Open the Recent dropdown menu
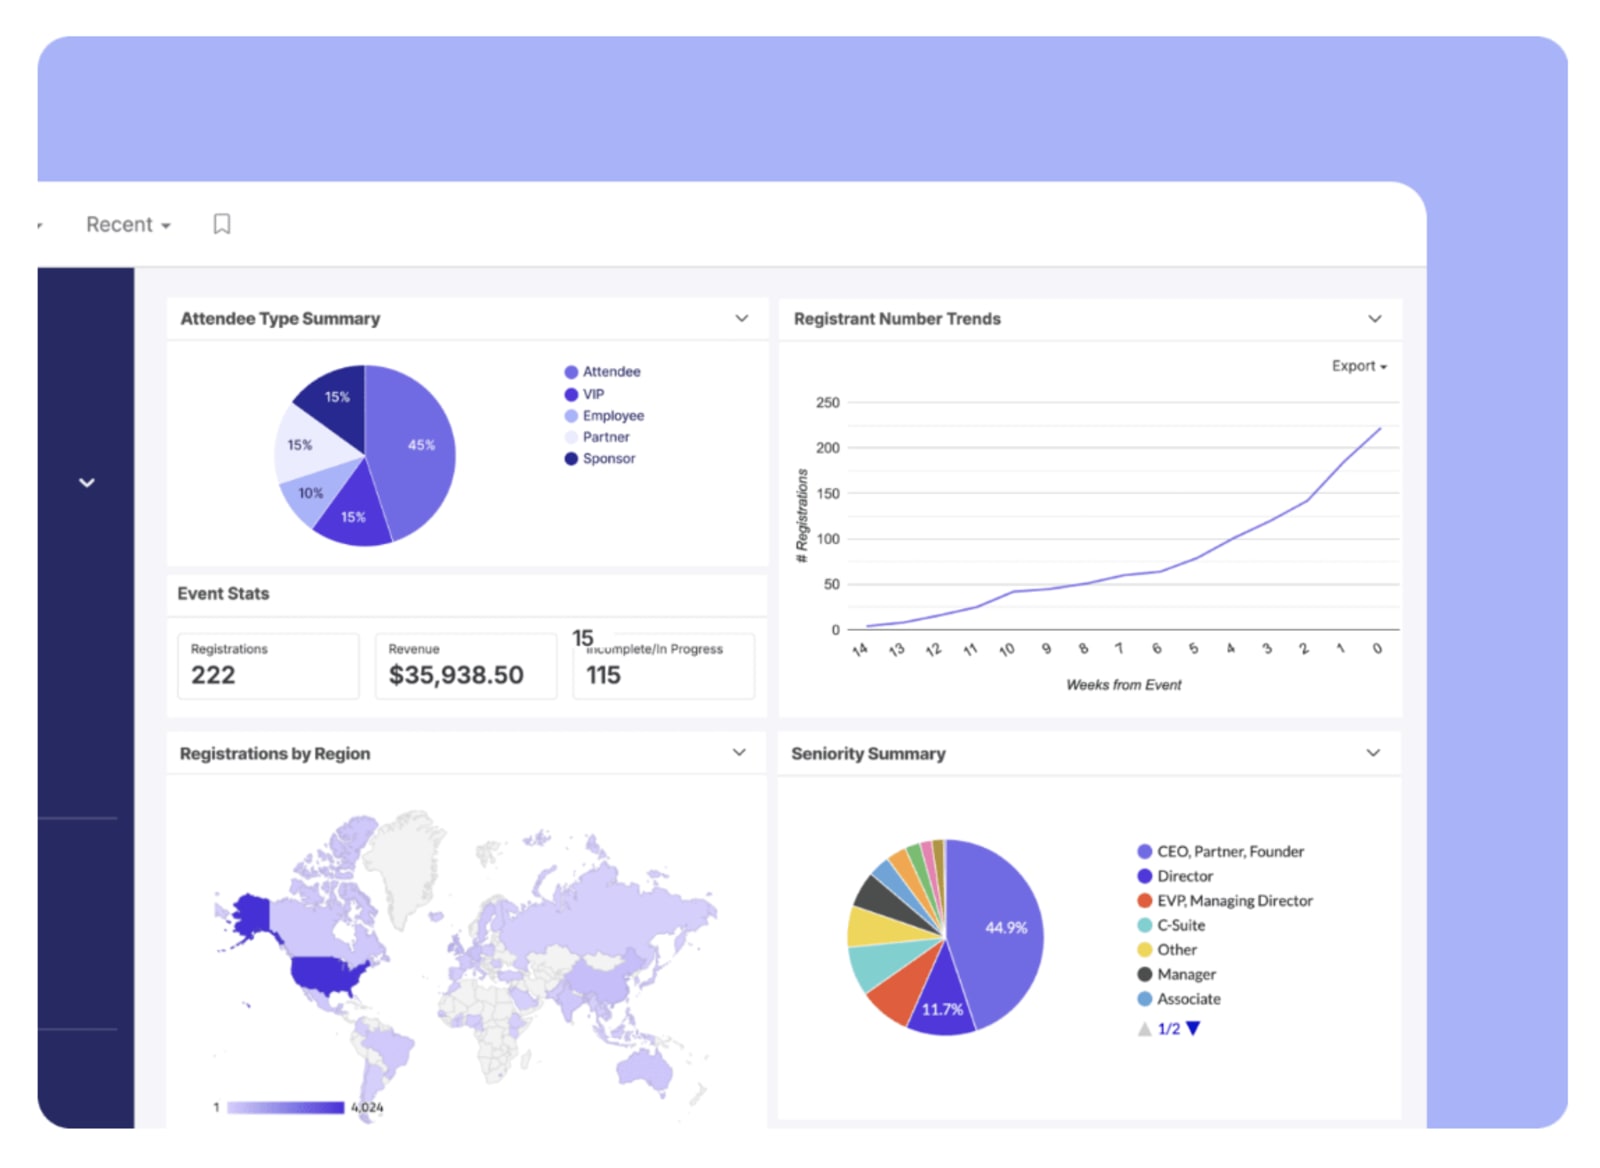The image size is (1600, 1168). 126,224
